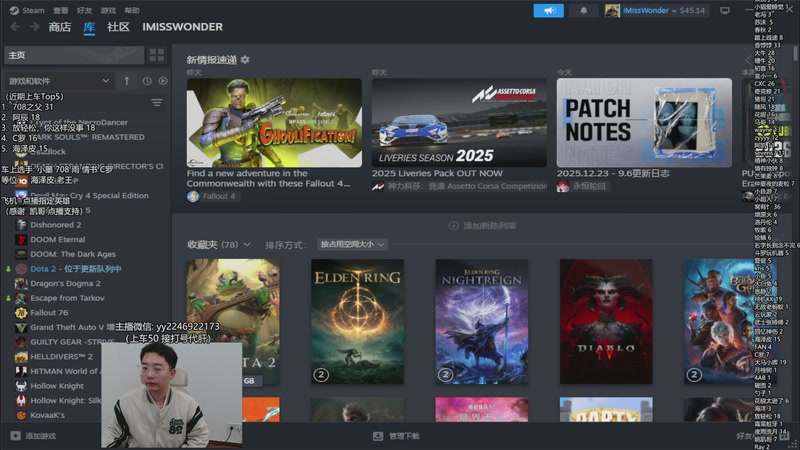Open the 好友 friends menu
Viewport: 800px width, 450px height.
84,10
